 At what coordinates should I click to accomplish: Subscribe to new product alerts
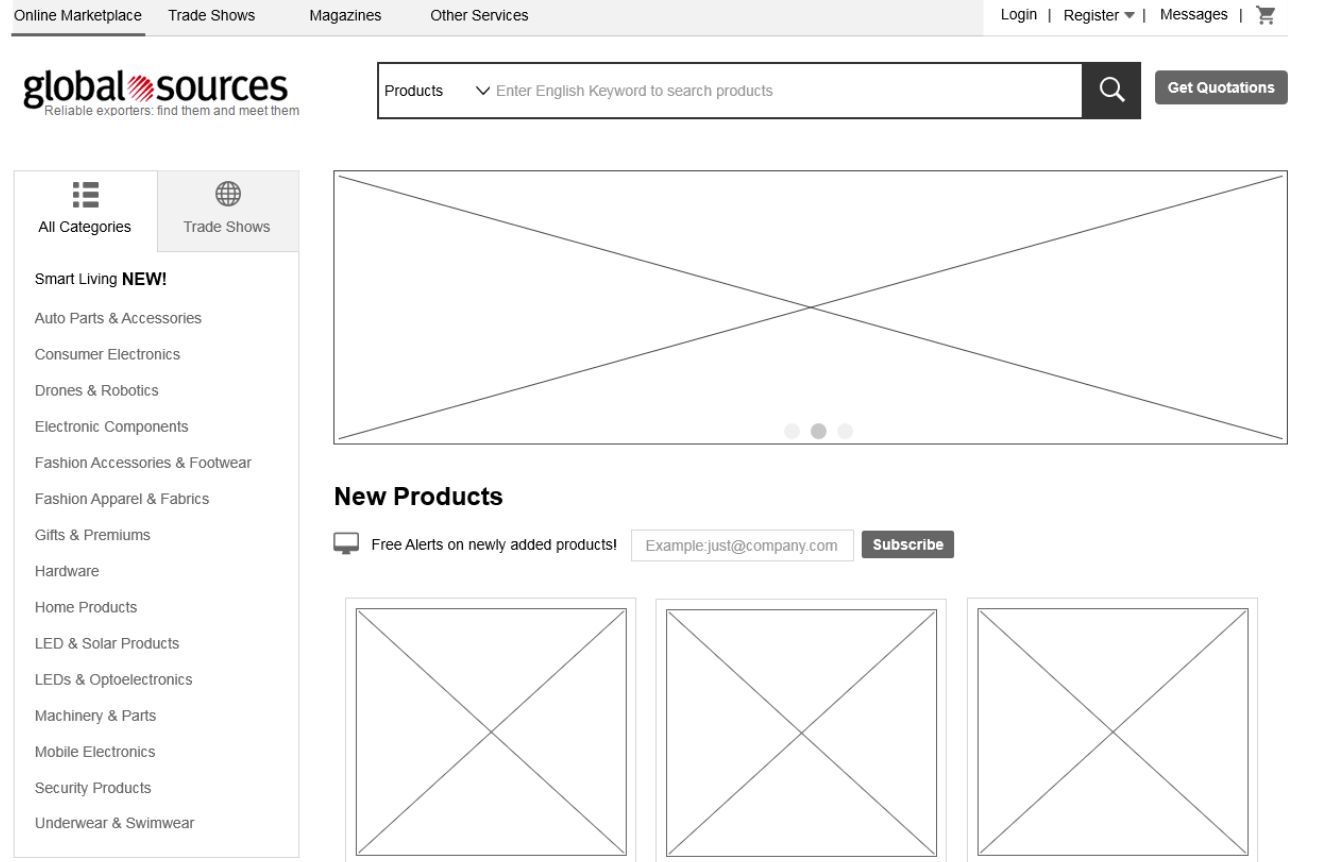906,544
